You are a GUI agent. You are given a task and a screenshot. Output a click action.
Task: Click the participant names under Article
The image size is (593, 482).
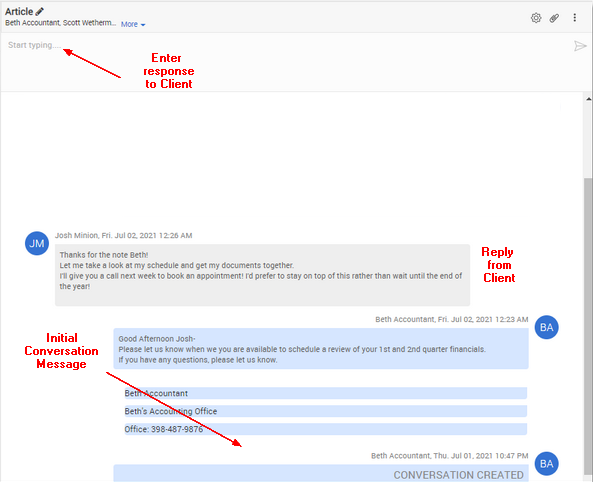pos(61,23)
